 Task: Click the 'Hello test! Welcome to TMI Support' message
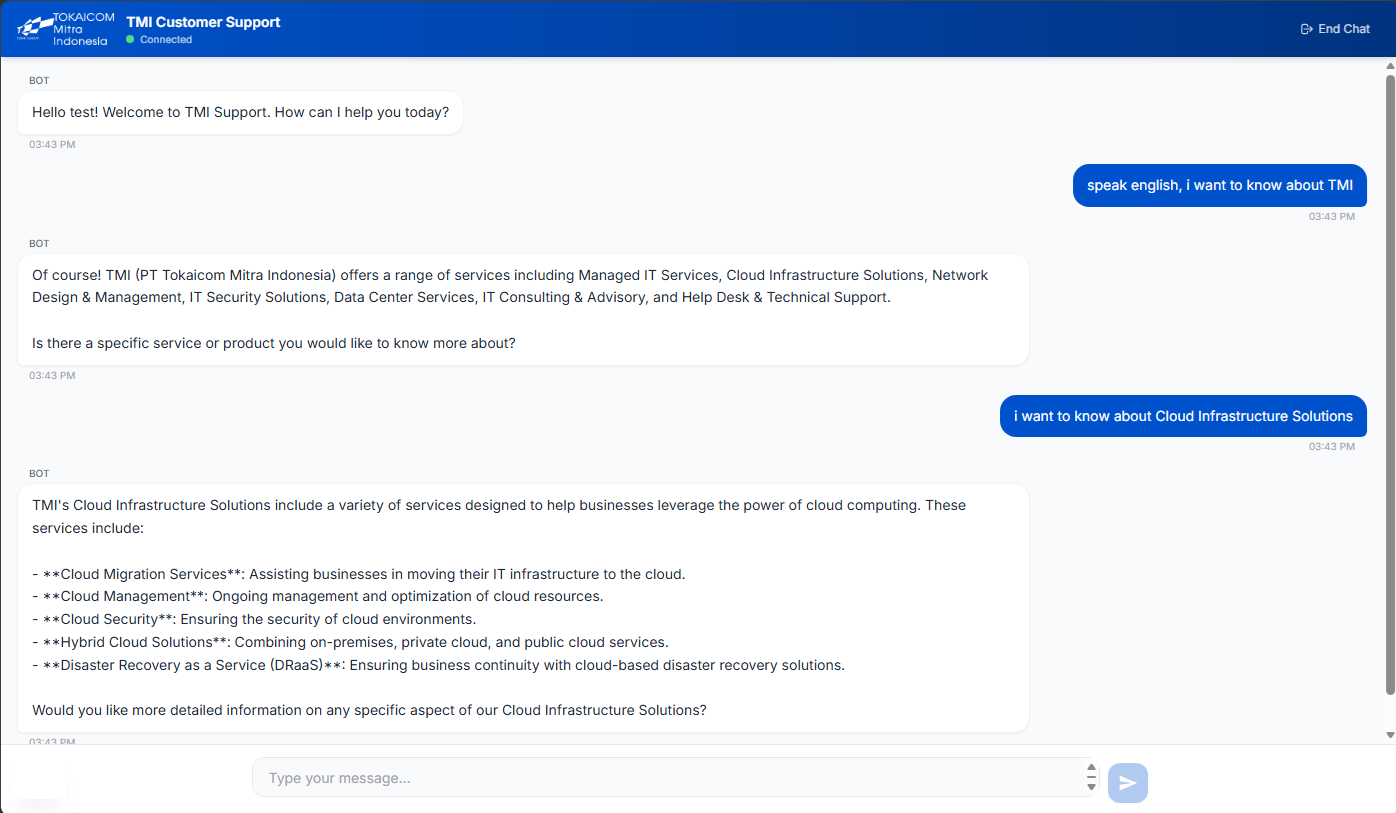tap(240, 112)
